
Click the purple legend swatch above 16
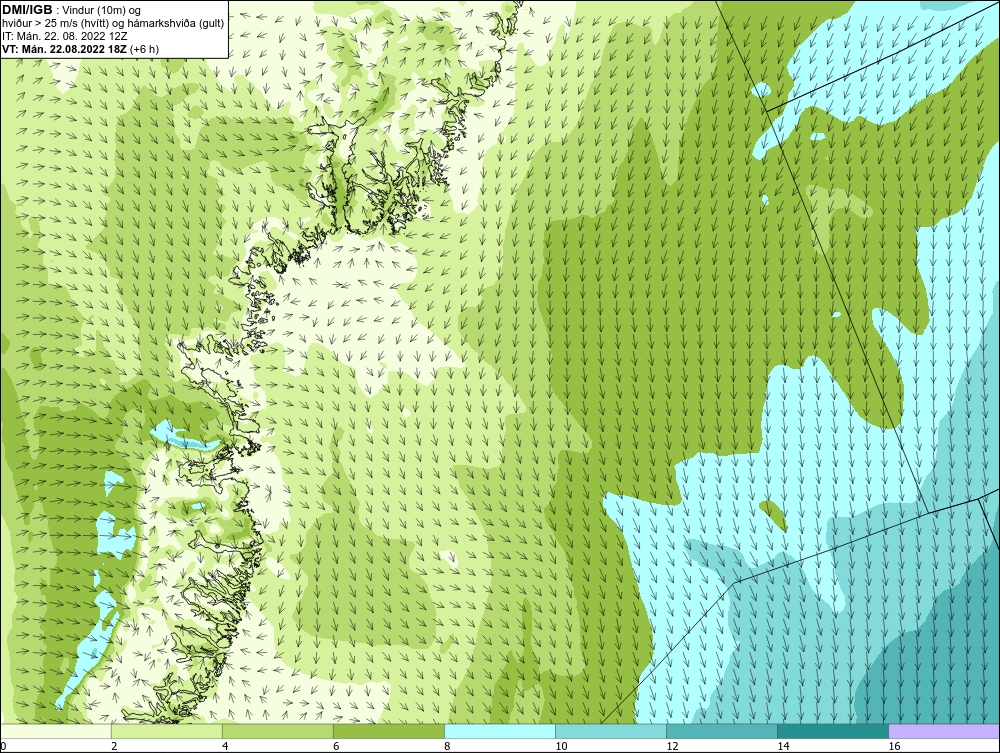click(944, 731)
